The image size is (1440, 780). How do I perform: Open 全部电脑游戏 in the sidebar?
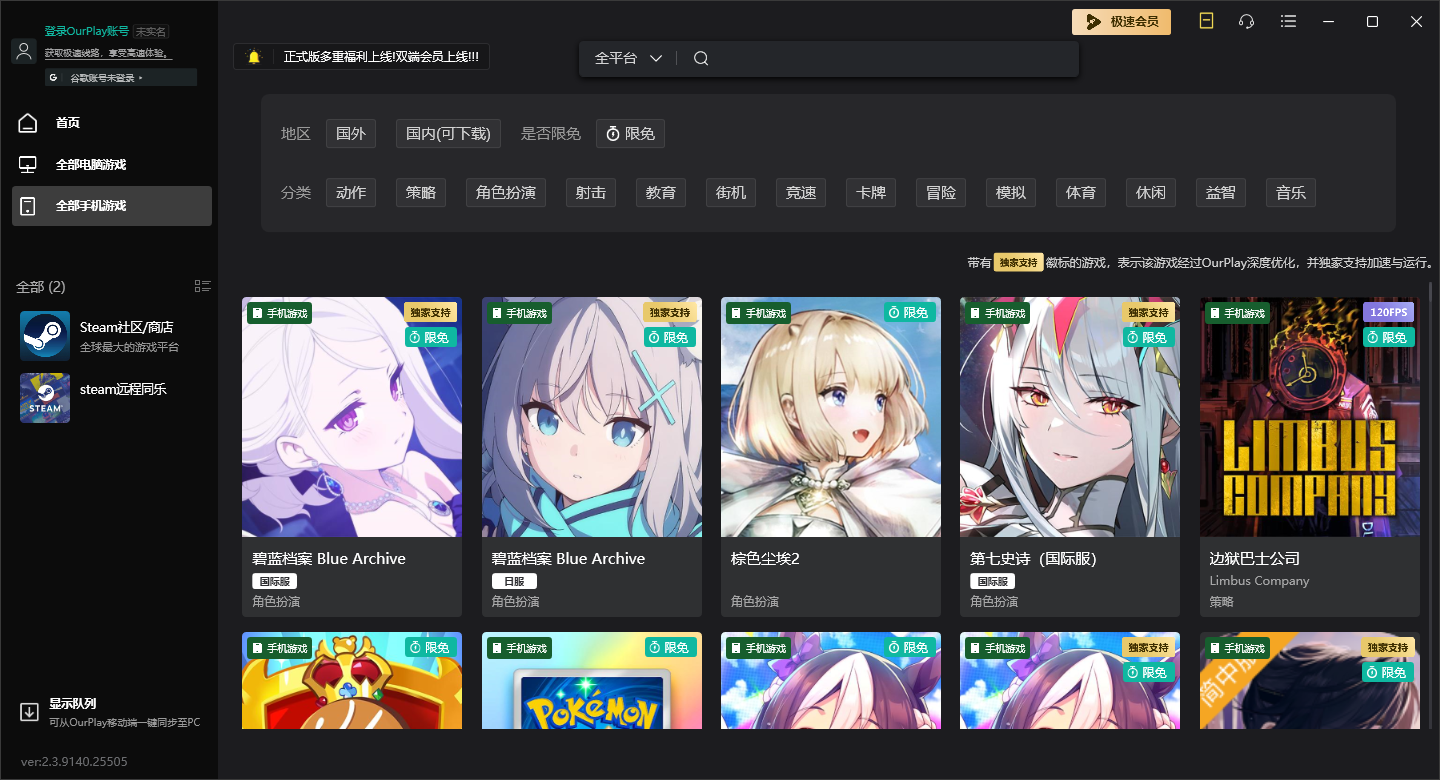click(x=90, y=164)
